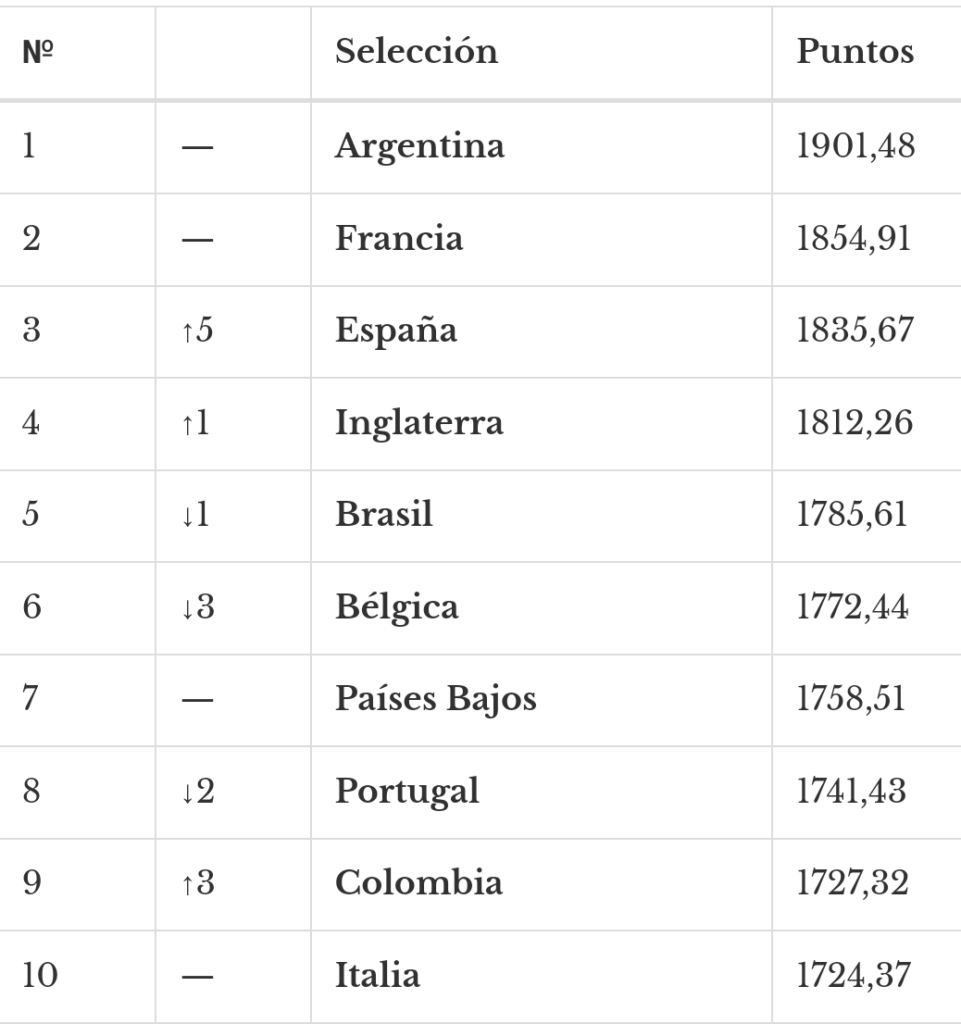Image resolution: width=961 pixels, height=1024 pixels.
Task: Click the down arrow 2 indicator for Portugal
Action: (198, 792)
